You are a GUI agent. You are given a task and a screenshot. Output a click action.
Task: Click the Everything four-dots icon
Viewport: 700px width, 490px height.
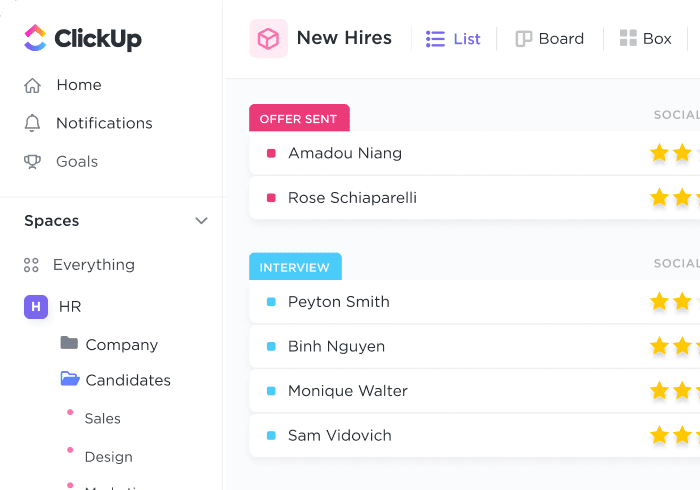[31, 265]
